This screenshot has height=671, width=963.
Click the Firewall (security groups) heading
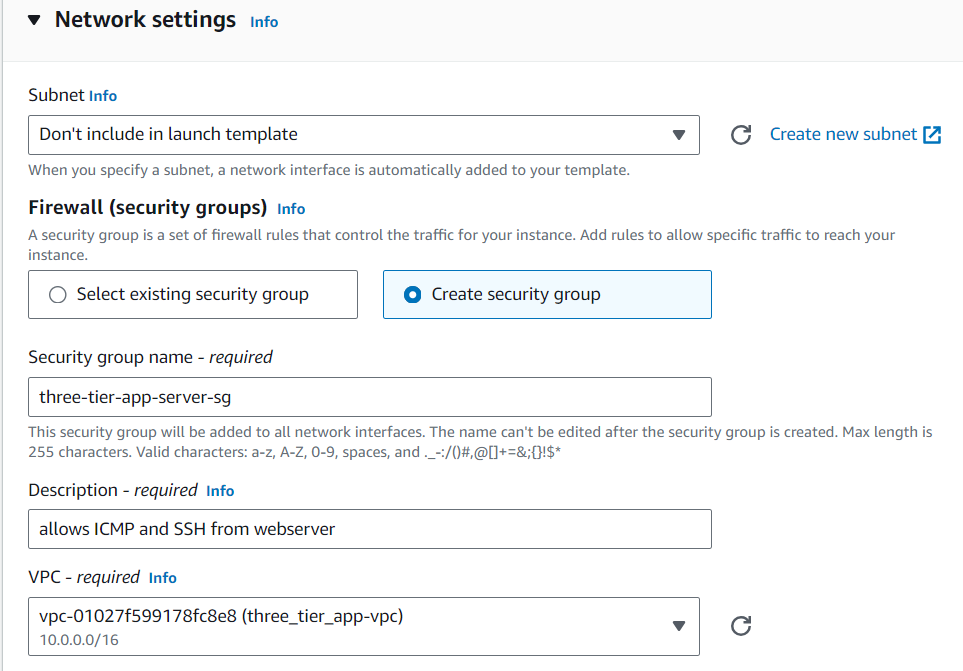pyautogui.click(x=147, y=208)
